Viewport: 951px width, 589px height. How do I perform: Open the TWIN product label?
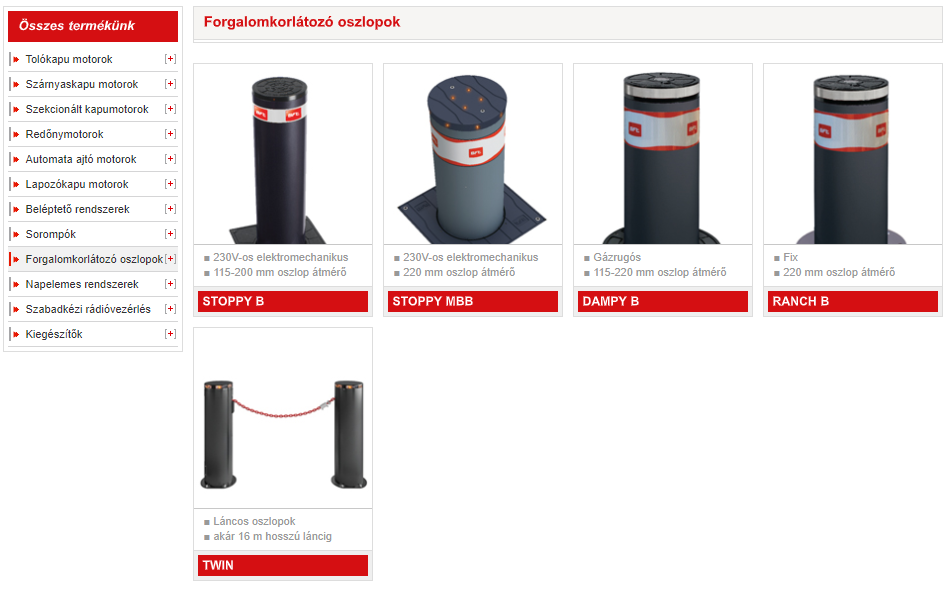pyautogui.click(x=283, y=565)
